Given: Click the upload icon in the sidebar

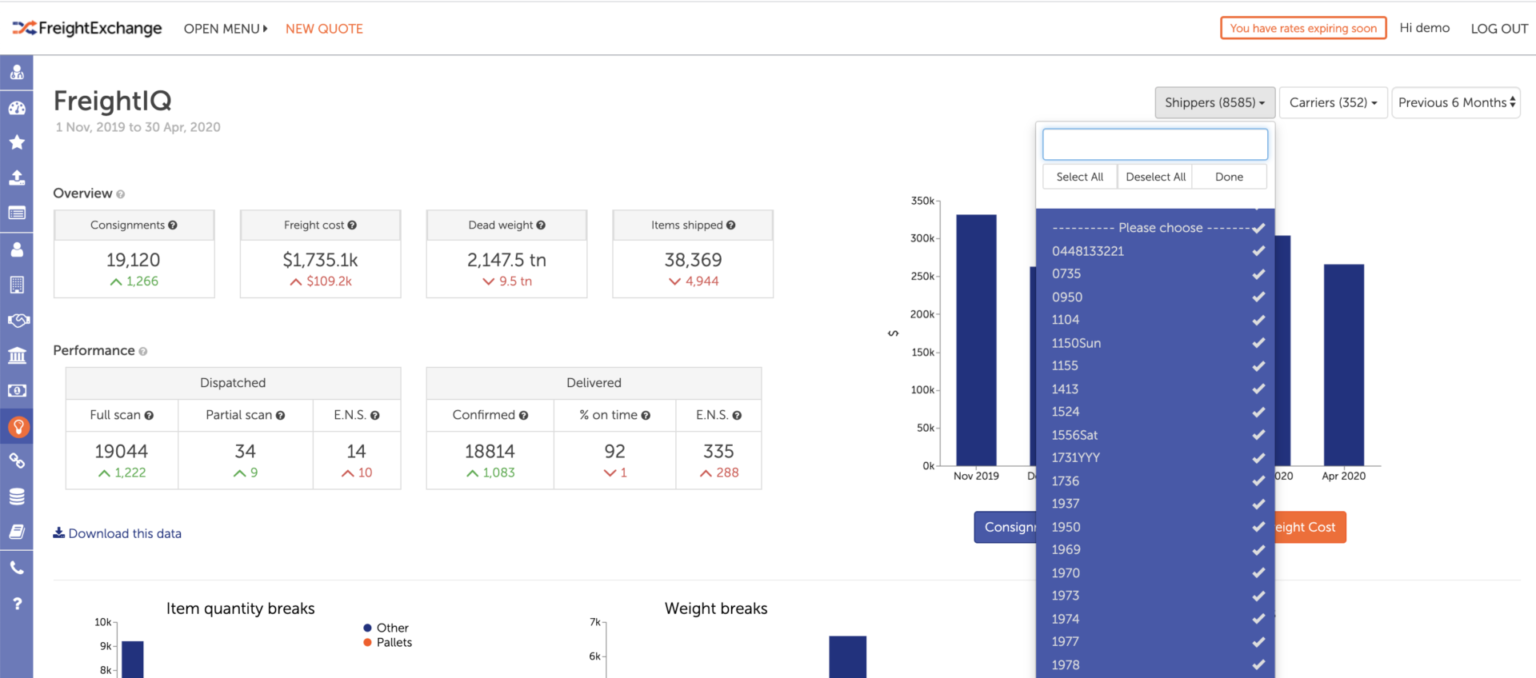Looking at the screenshot, I should pyautogui.click(x=17, y=177).
